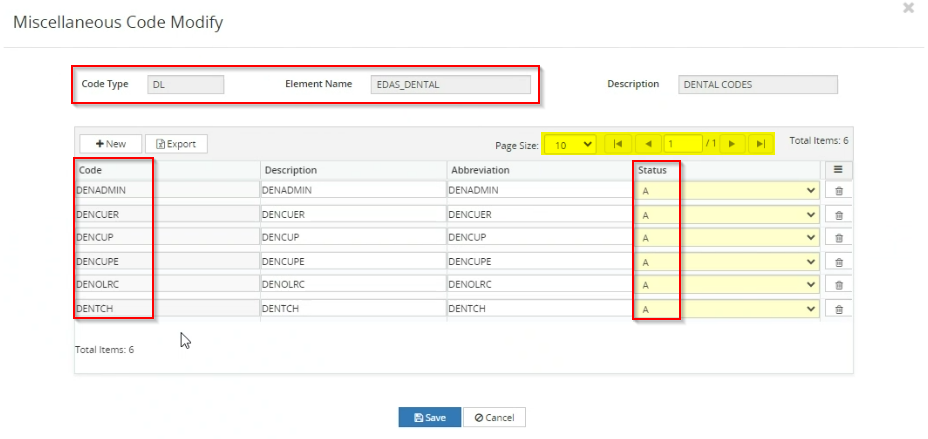The width and height of the screenshot is (928, 439).
Task: Edit Description cell of DENOLRC row
Action: [353, 285]
